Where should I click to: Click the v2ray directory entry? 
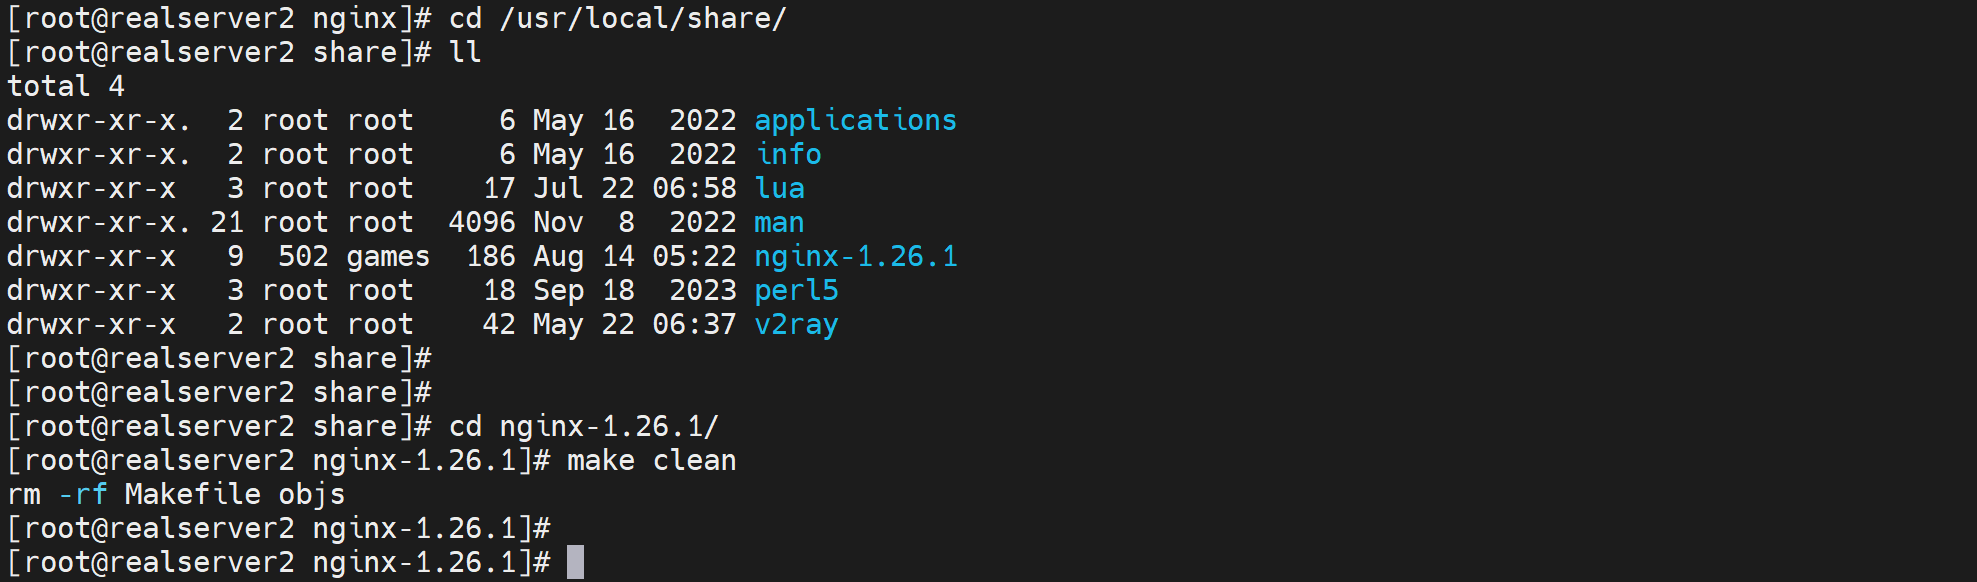[x=796, y=325]
